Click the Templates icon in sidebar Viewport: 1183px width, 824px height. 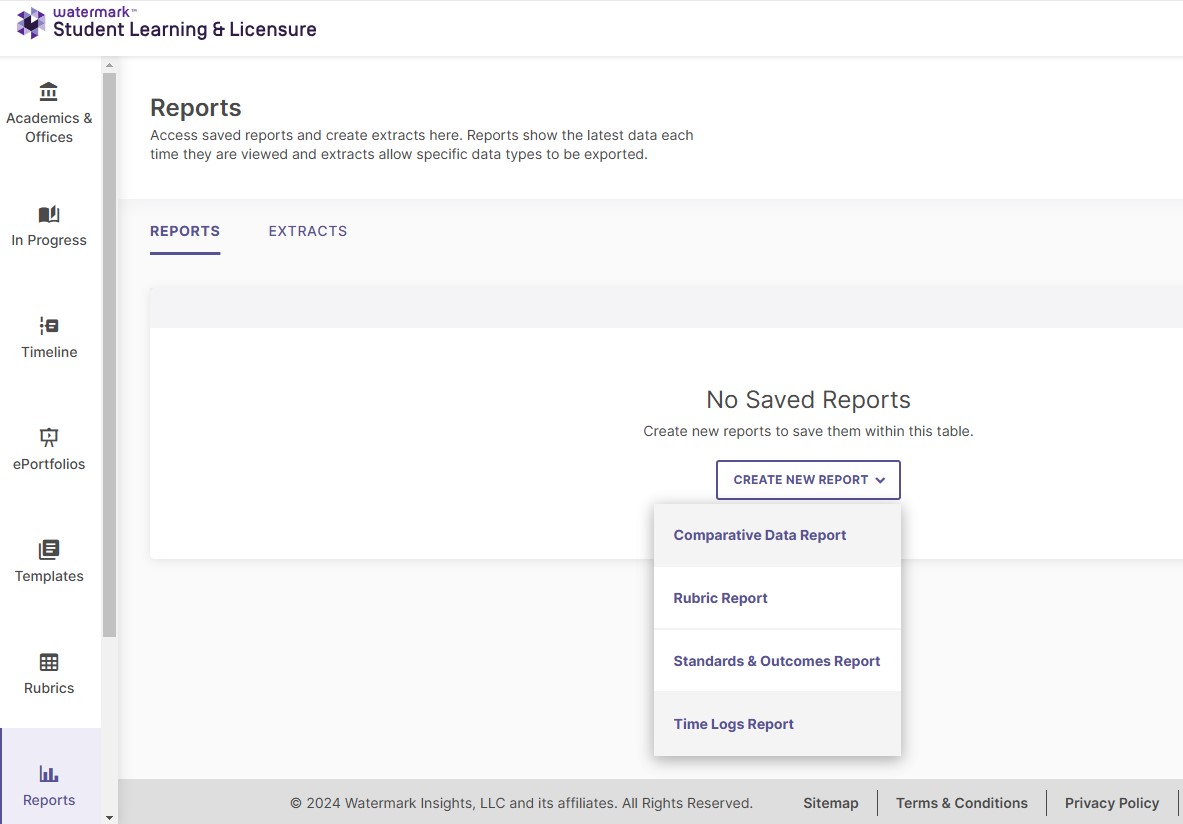click(48, 550)
